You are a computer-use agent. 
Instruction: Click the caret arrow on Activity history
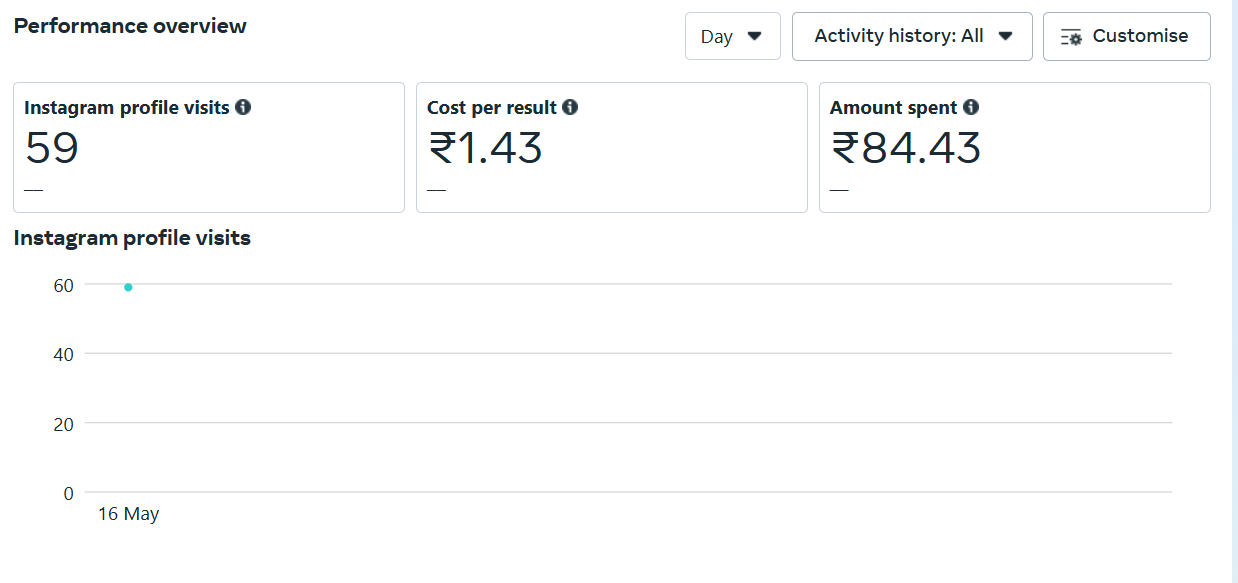tap(1006, 36)
